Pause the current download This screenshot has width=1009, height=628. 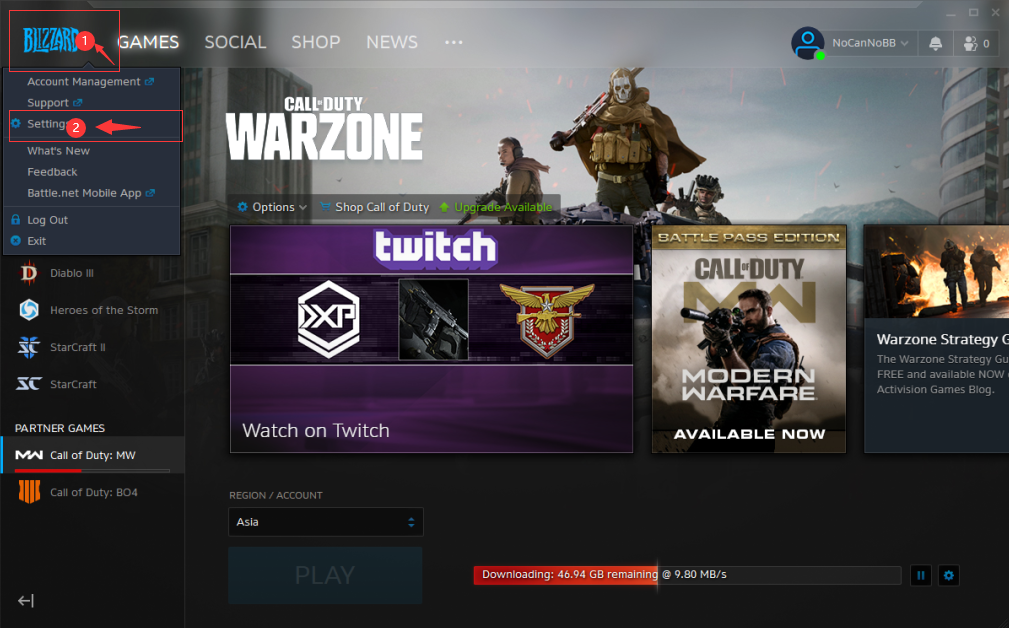point(920,575)
